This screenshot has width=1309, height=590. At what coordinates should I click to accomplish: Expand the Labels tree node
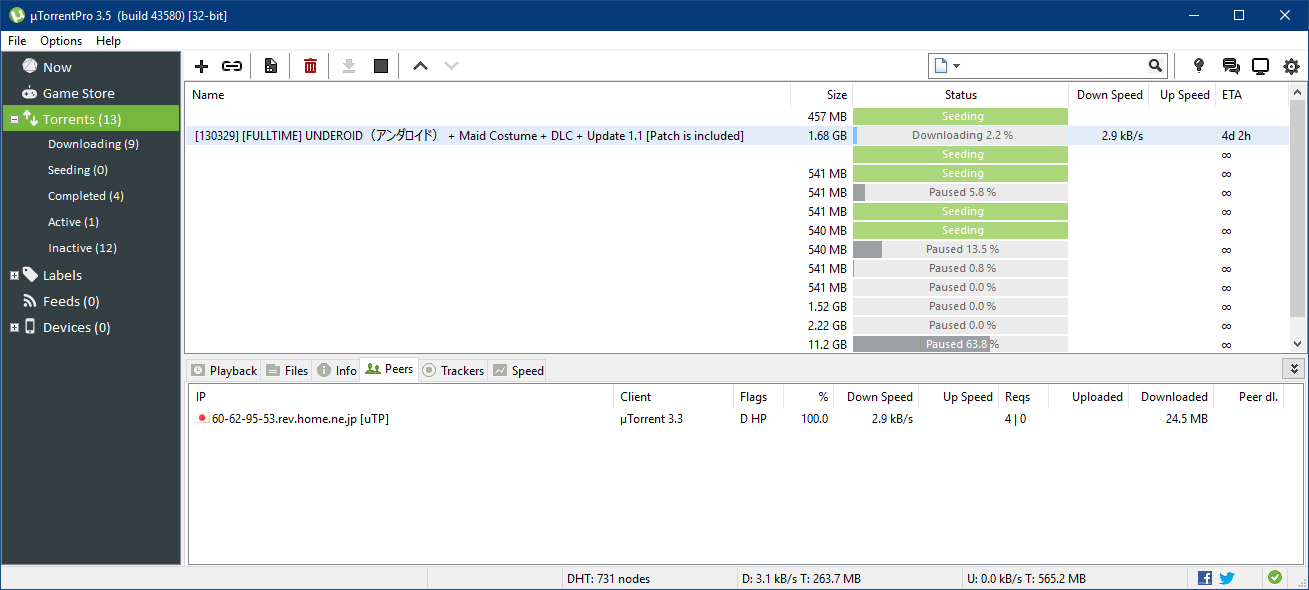pos(14,275)
